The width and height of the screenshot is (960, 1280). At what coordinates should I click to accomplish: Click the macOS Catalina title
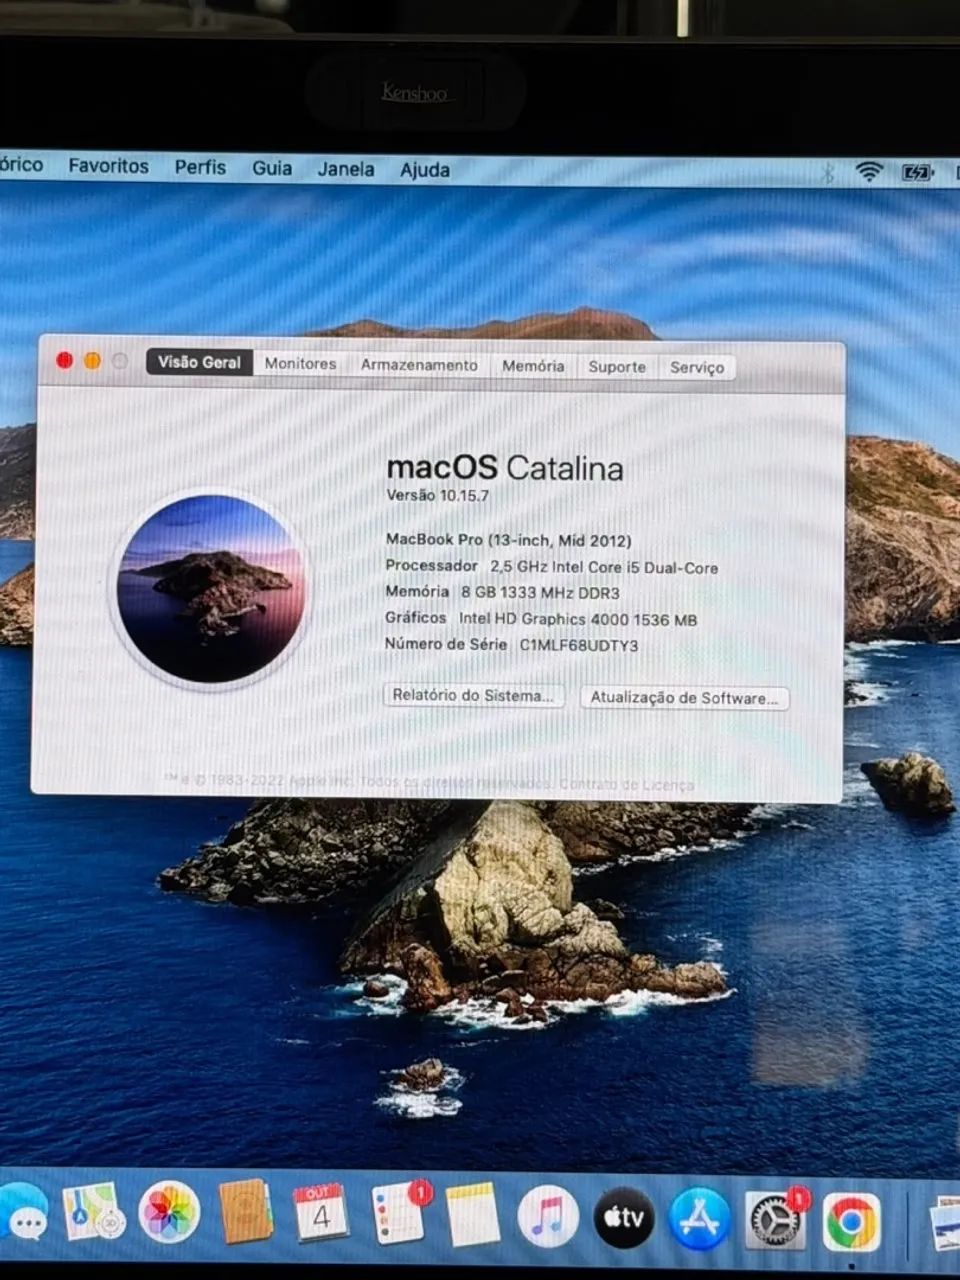(505, 467)
